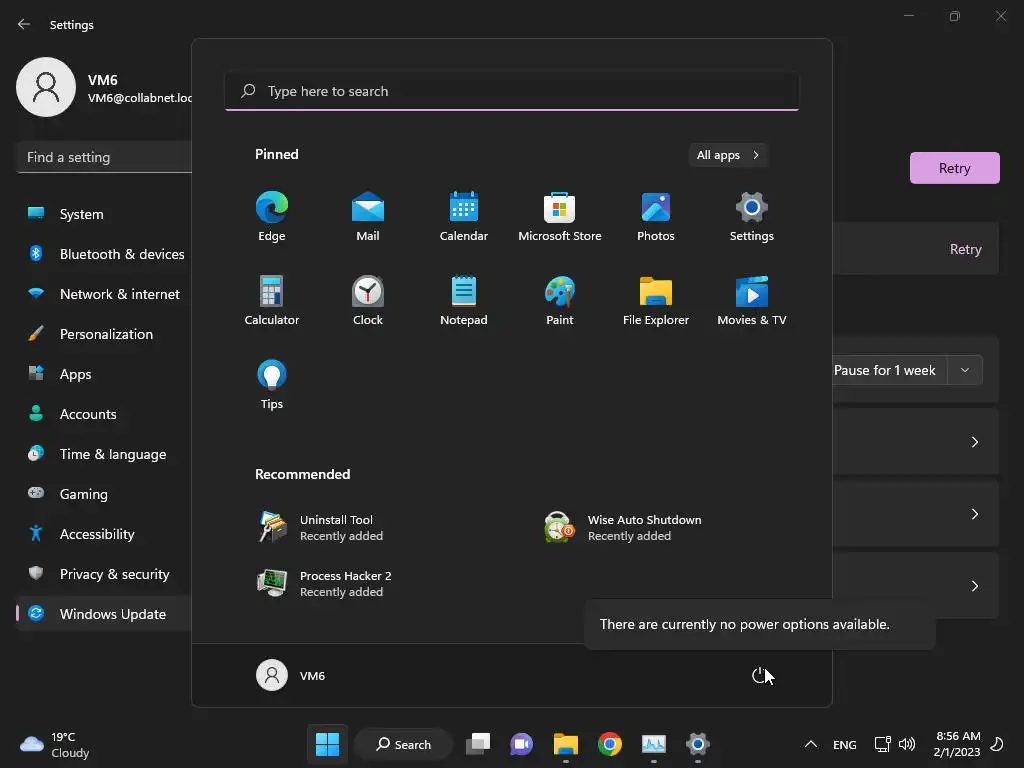Show All apps list
The width and height of the screenshot is (1024, 768).
[728, 155]
